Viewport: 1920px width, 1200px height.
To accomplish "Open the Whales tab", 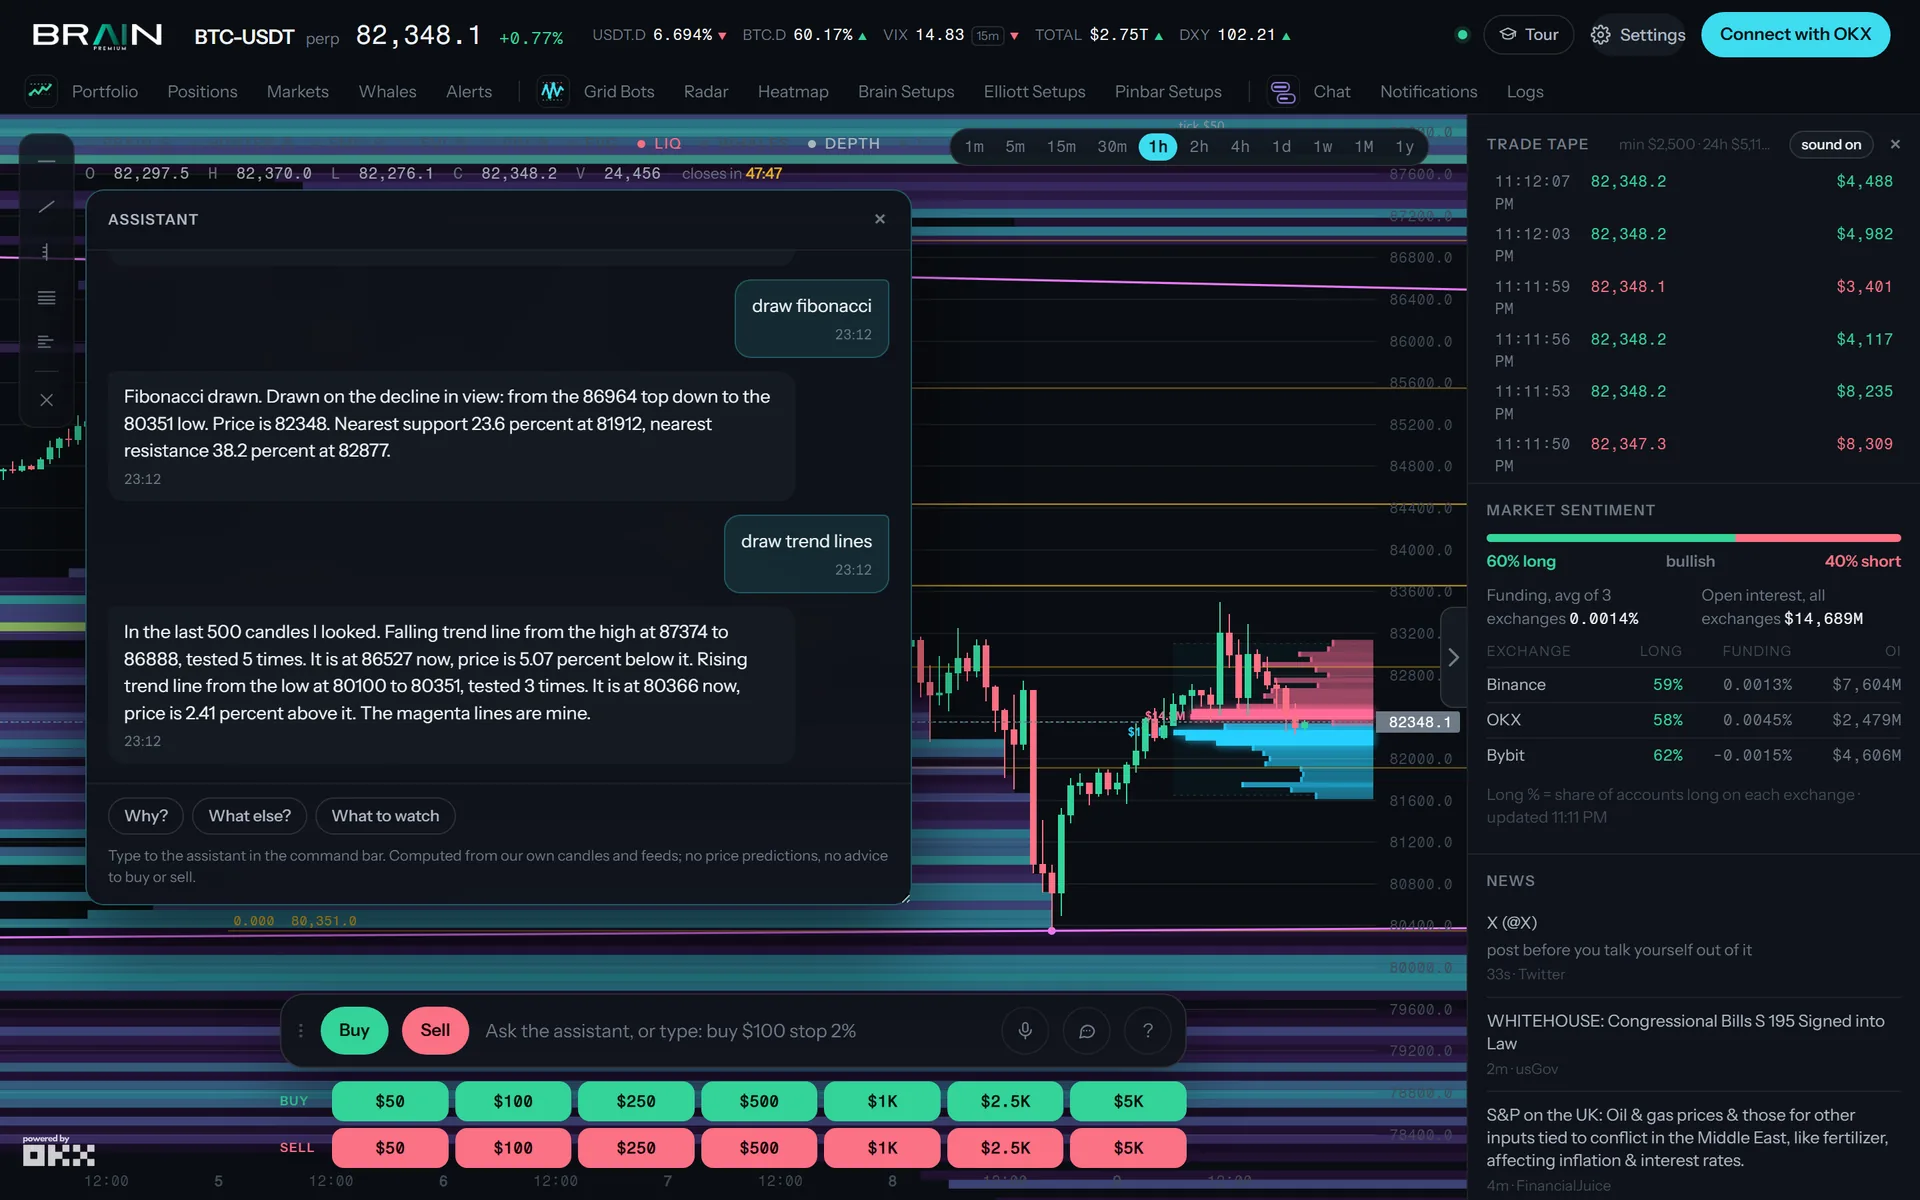I will [387, 92].
